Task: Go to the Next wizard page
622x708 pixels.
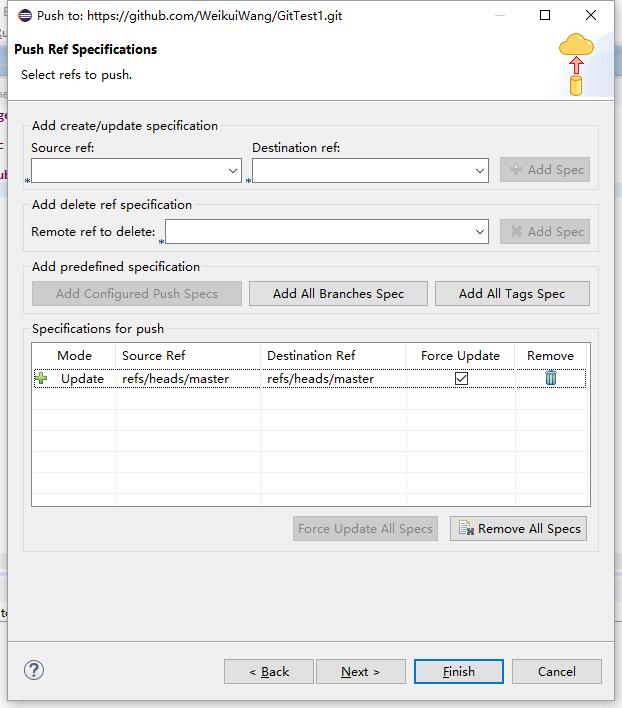Action: pos(360,671)
